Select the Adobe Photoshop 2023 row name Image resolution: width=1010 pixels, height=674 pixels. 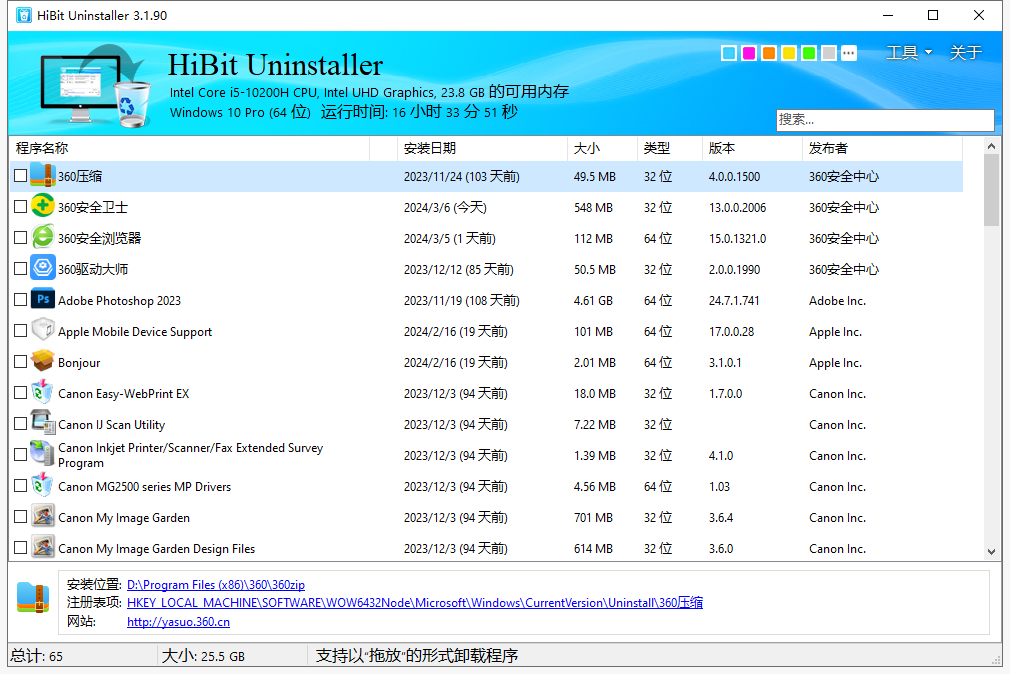click(x=119, y=300)
